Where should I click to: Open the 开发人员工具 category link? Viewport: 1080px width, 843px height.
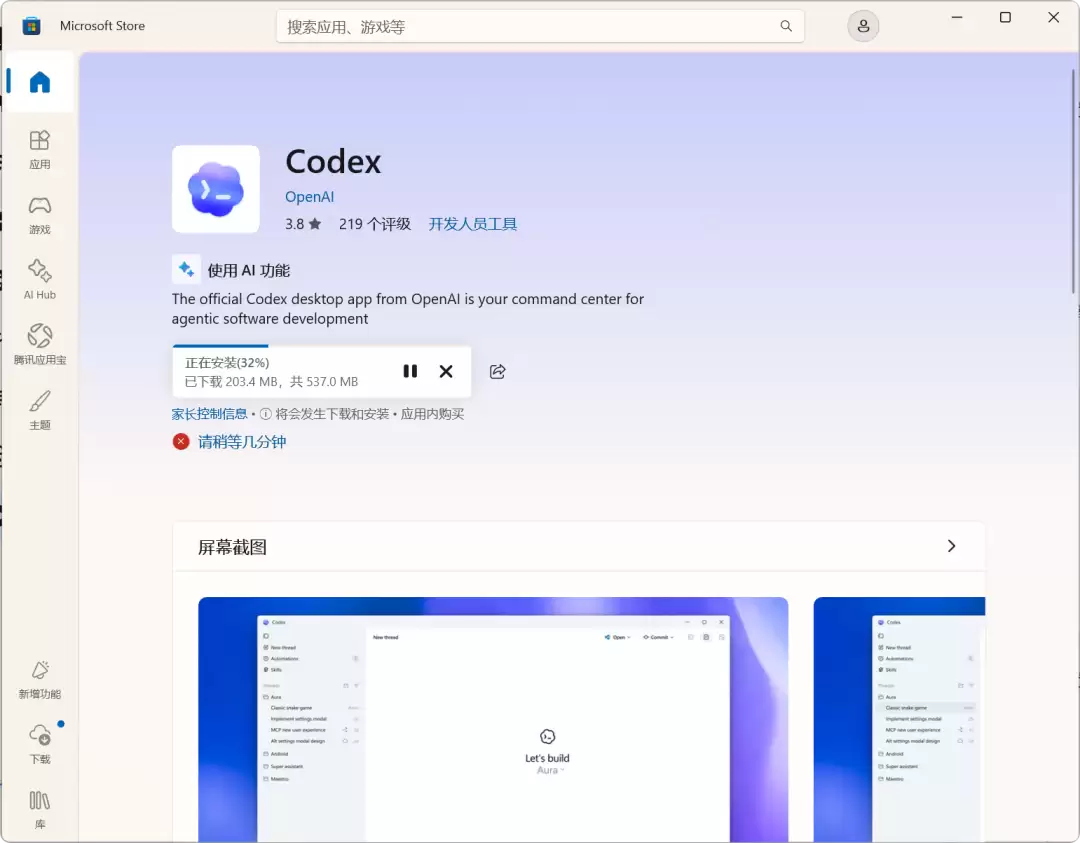[x=472, y=224]
